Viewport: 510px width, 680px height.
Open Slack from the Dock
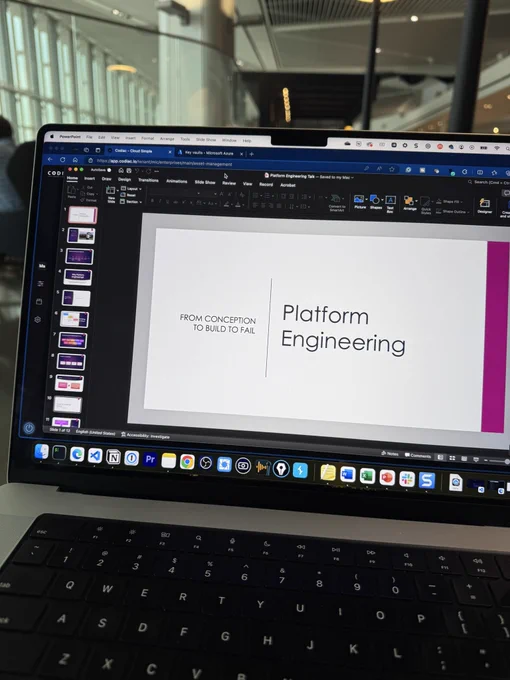[407, 478]
